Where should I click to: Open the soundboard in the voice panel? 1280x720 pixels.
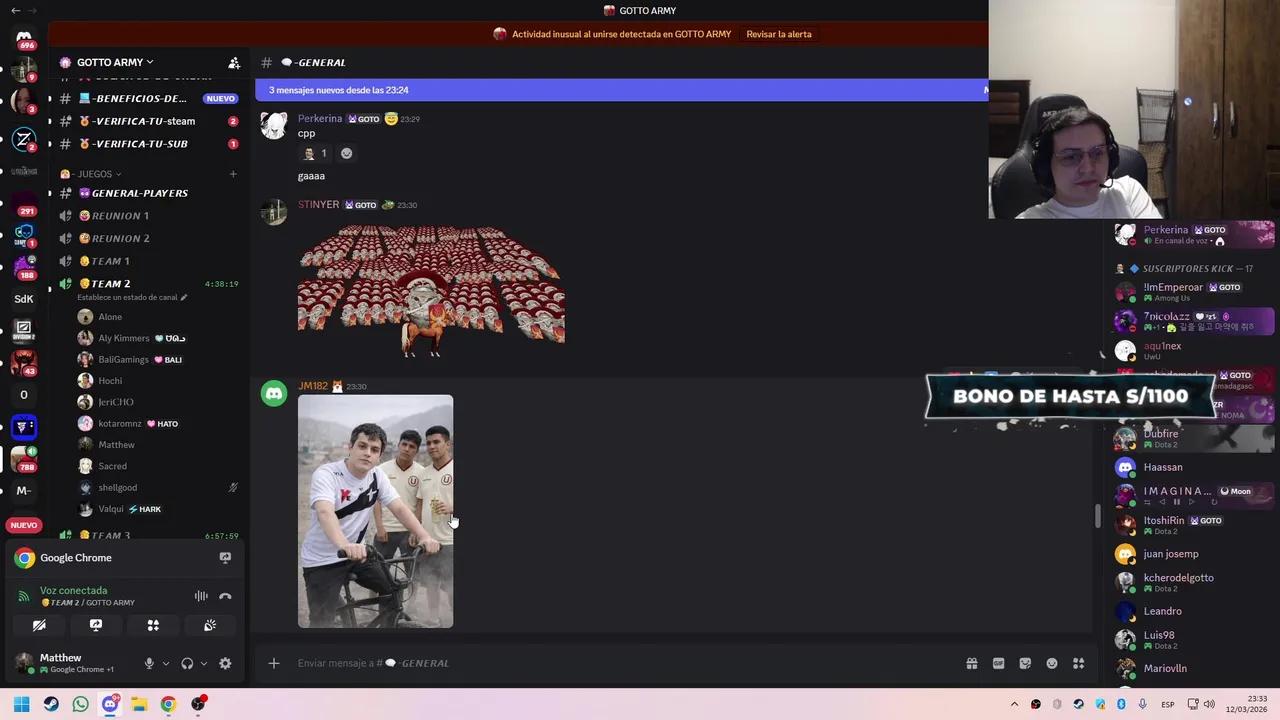point(209,625)
